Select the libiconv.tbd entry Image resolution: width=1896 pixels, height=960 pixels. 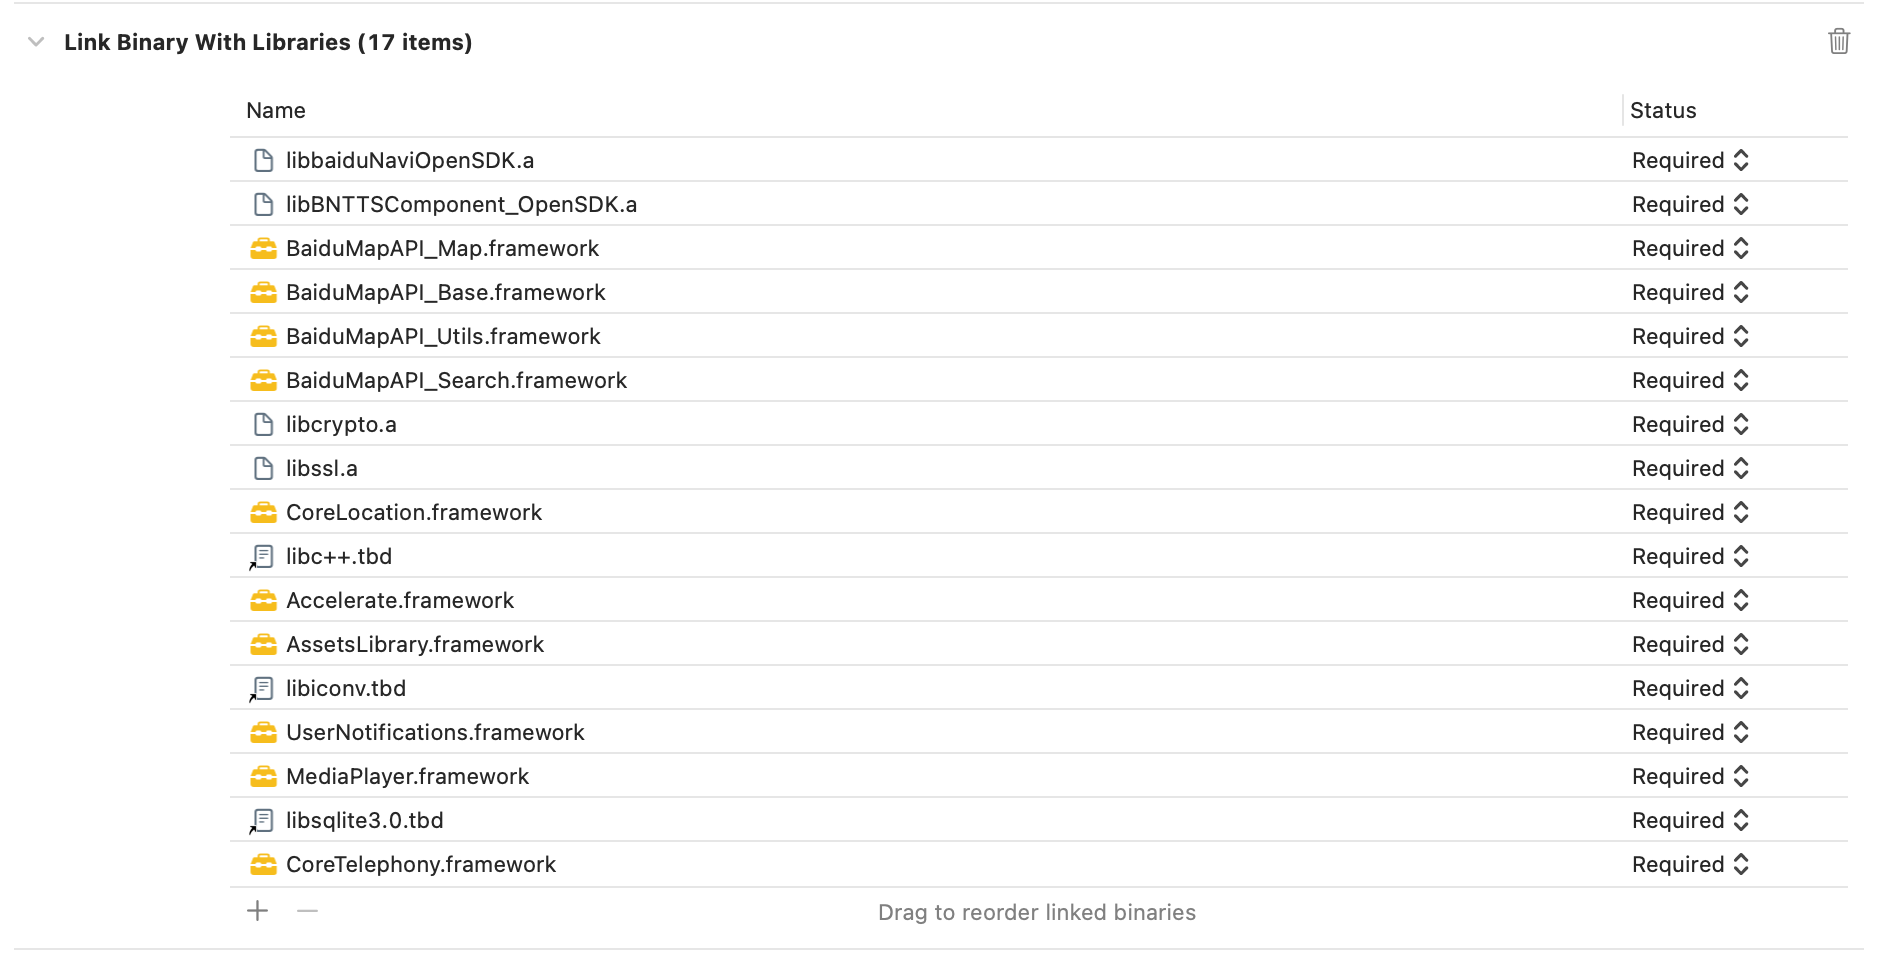point(346,689)
